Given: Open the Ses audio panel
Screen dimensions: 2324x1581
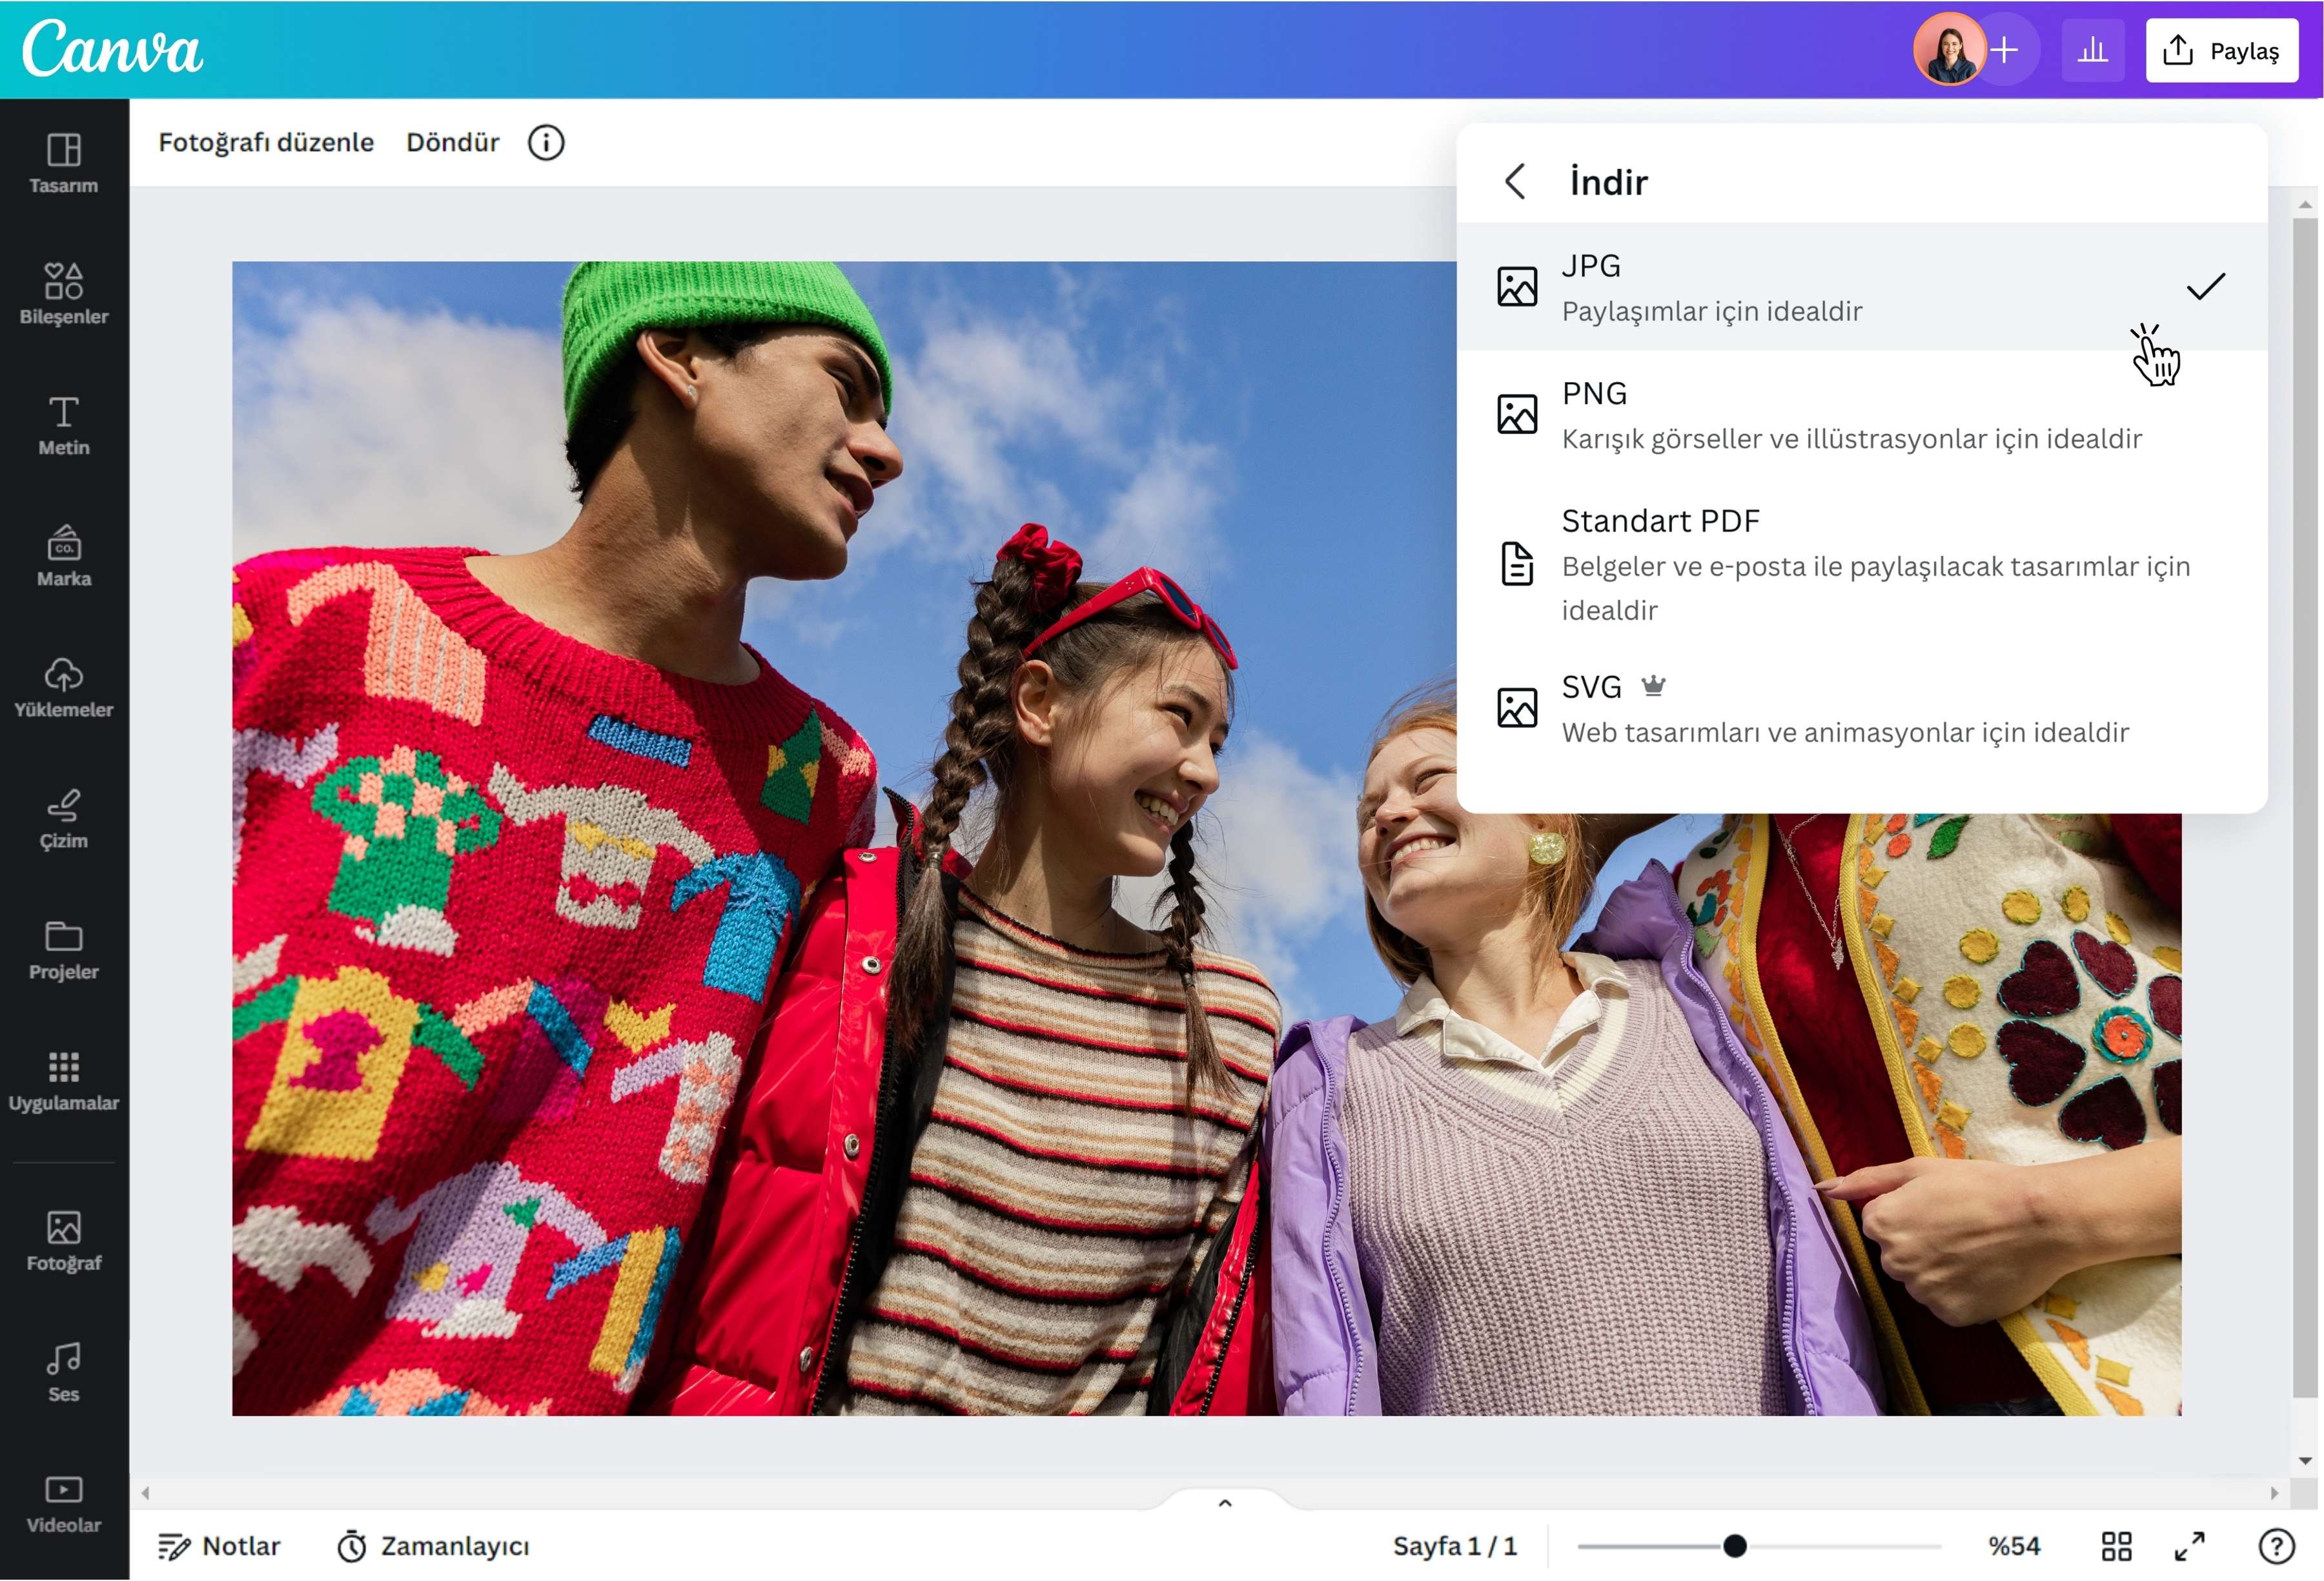Looking at the screenshot, I should pyautogui.click(x=63, y=1372).
